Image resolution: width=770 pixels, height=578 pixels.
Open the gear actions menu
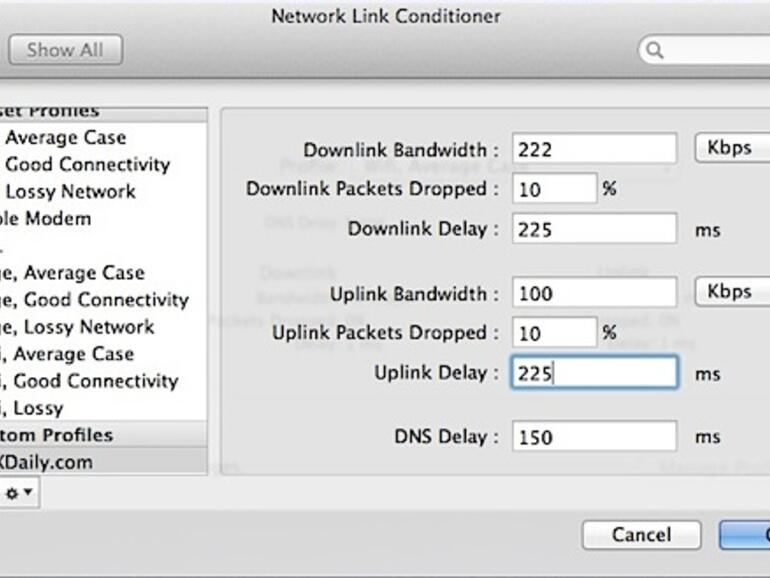point(18,493)
